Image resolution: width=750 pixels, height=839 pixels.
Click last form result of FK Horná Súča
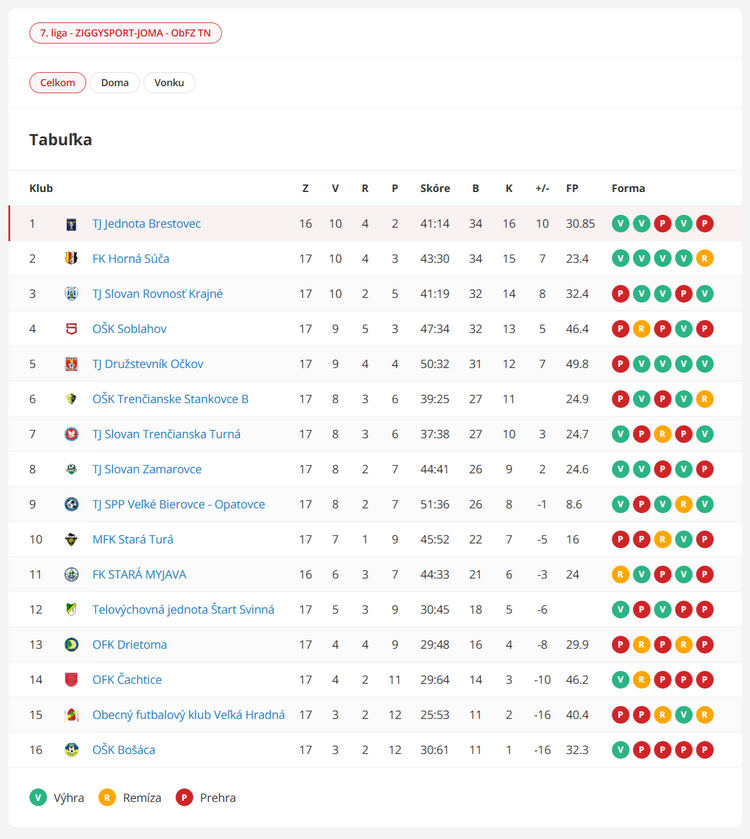point(704,259)
